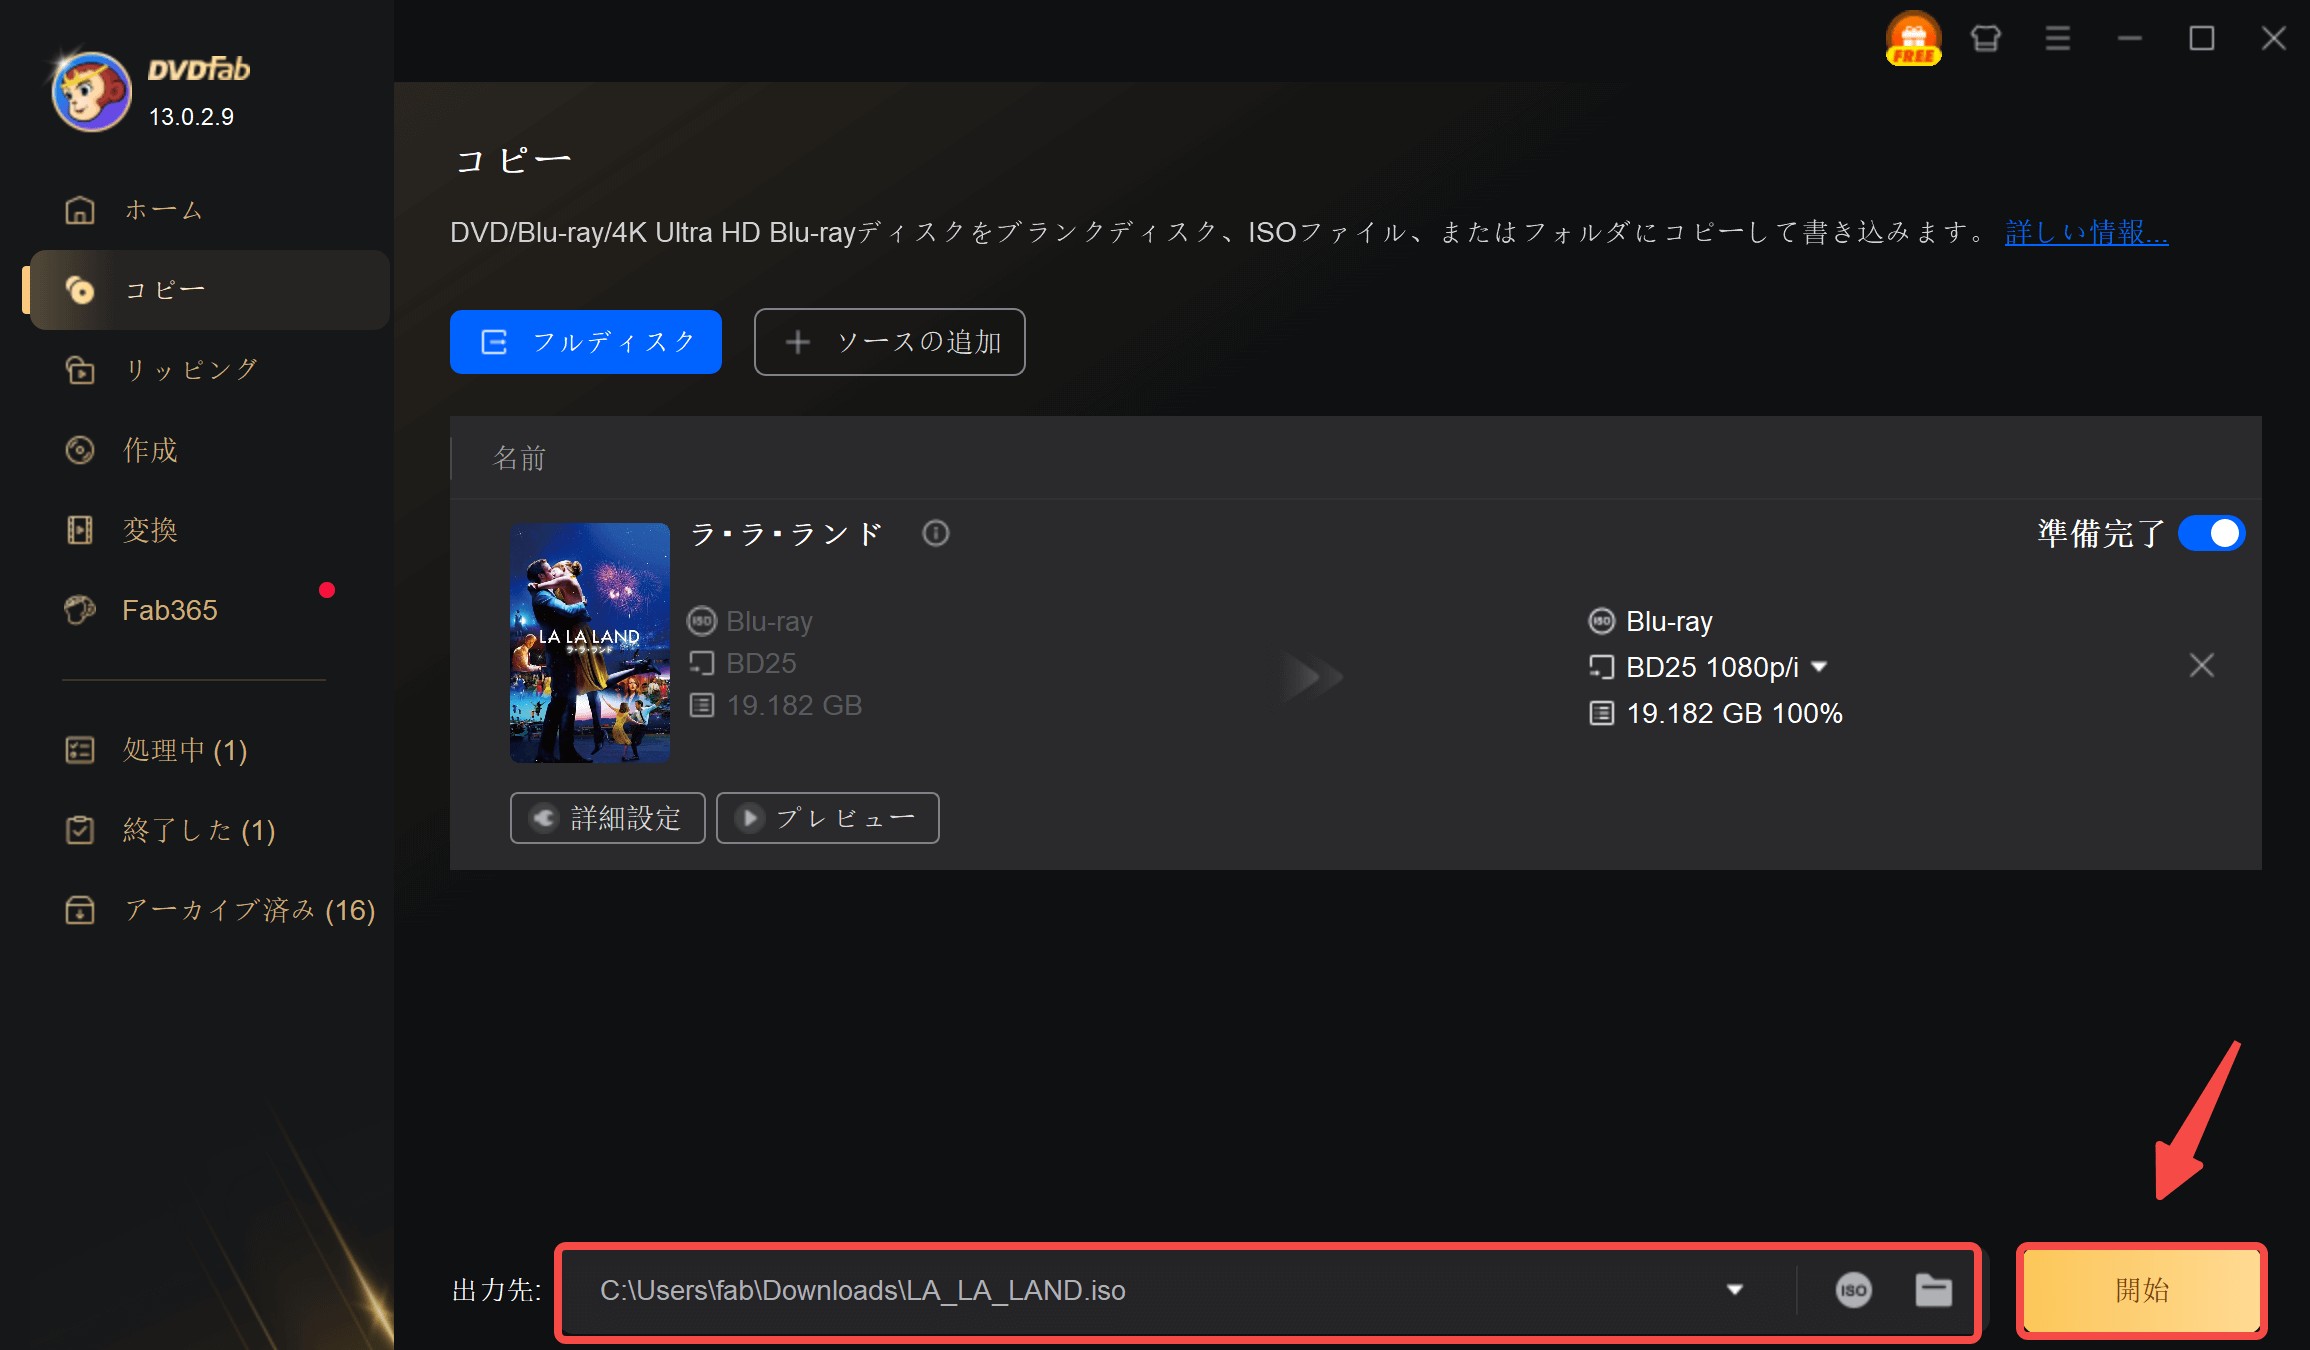2310x1350 pixels.
Task: Click the plus icon in ソースの追加
Action: coord(797,342)
